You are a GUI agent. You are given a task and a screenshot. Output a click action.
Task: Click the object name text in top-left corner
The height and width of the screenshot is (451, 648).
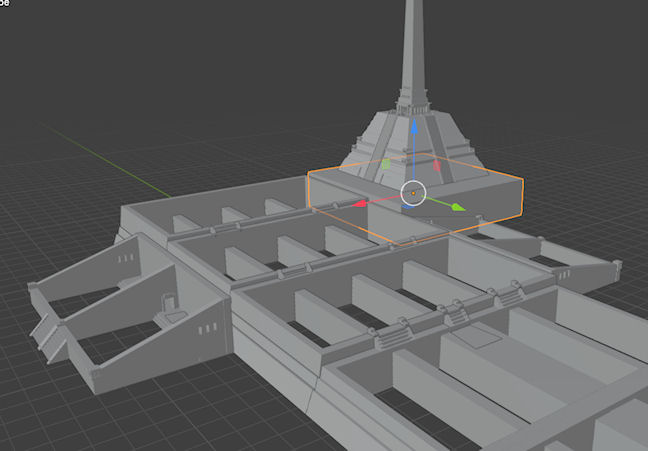5,4
